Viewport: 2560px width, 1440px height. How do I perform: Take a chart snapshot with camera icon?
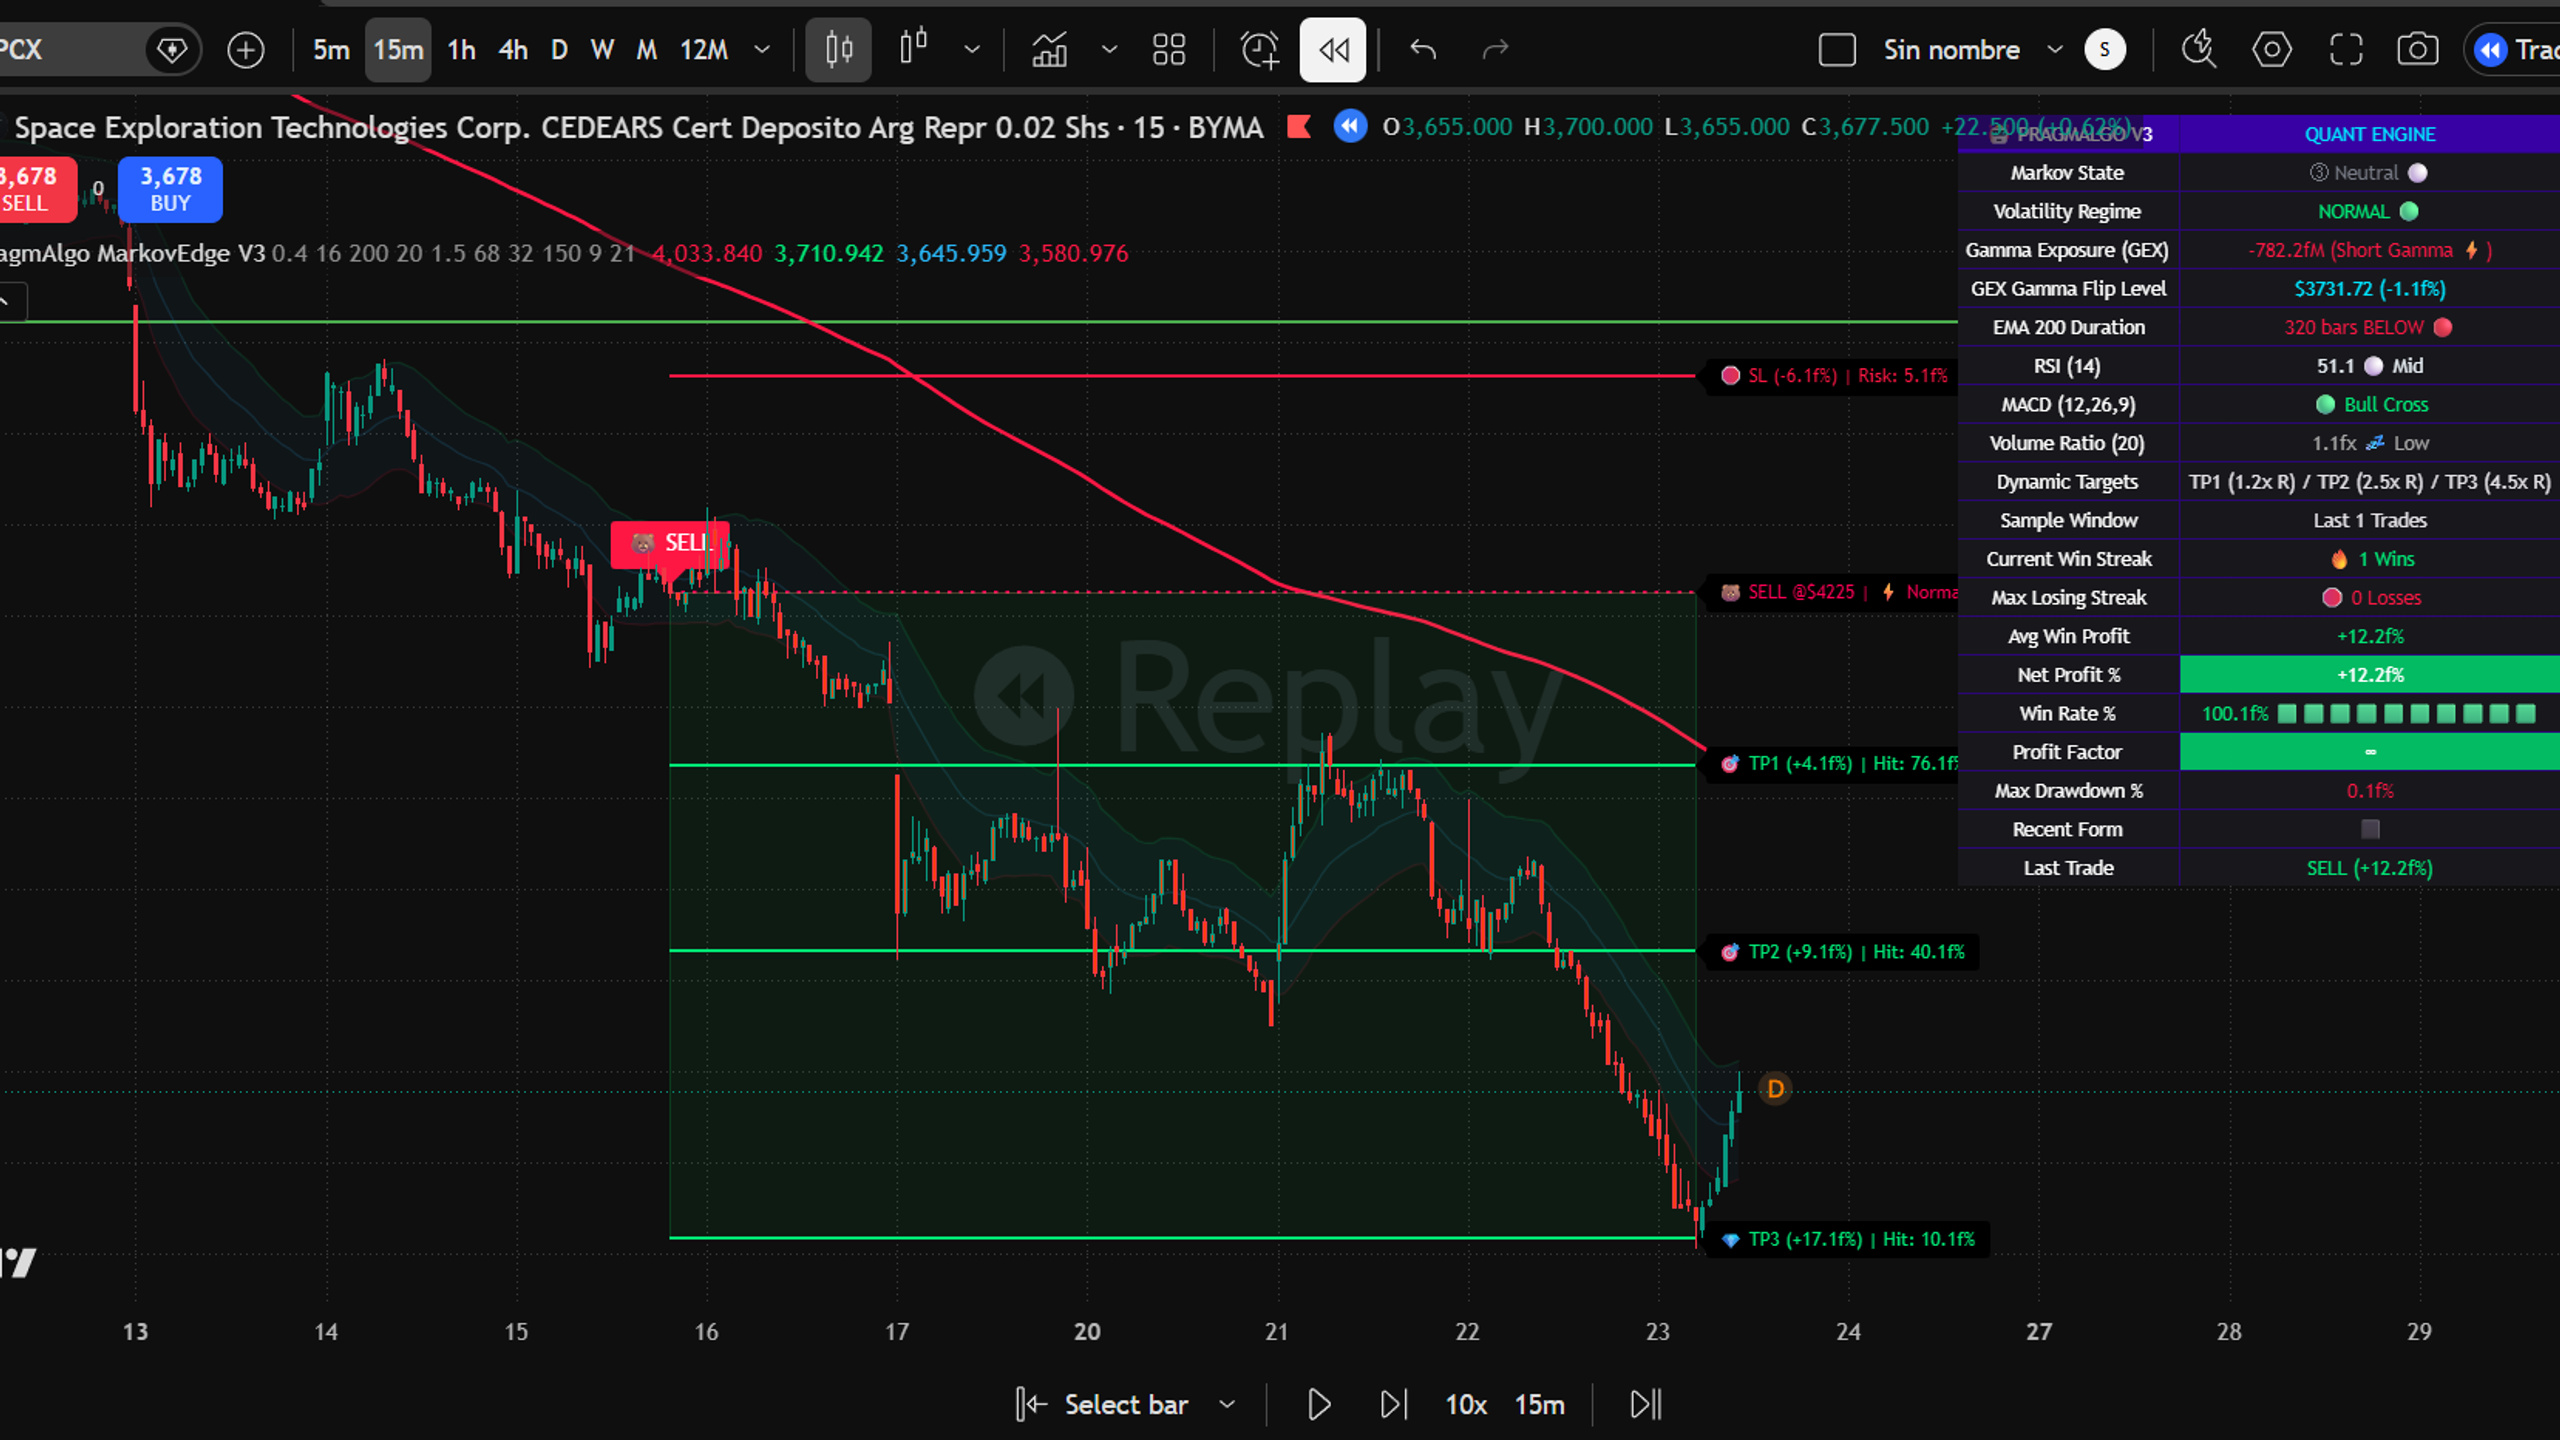2417,50
